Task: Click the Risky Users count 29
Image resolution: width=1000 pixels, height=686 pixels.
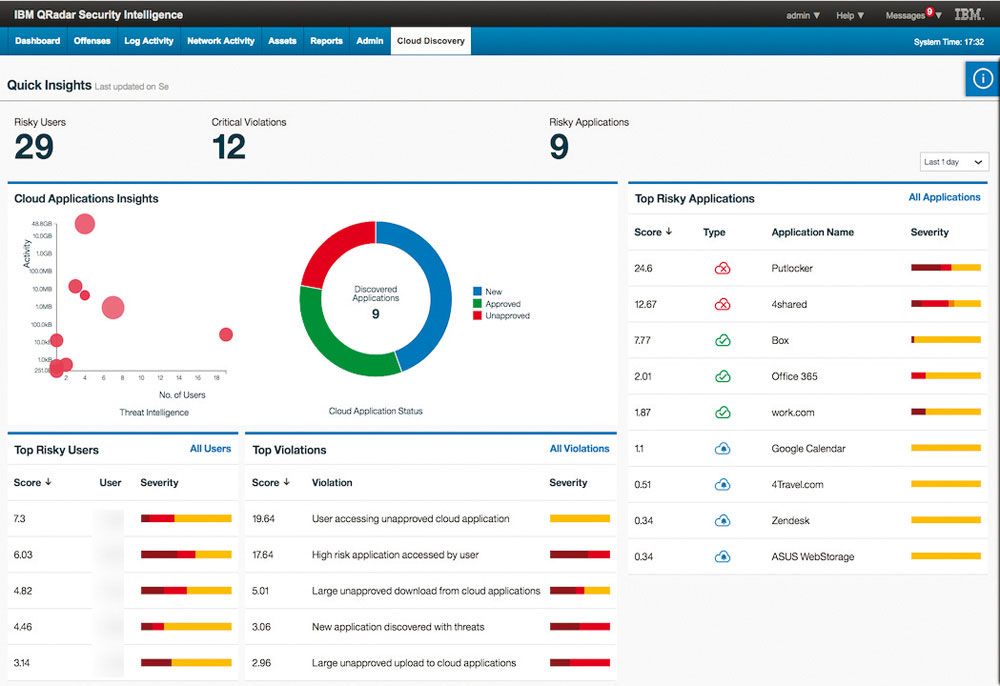Action: 34,147
